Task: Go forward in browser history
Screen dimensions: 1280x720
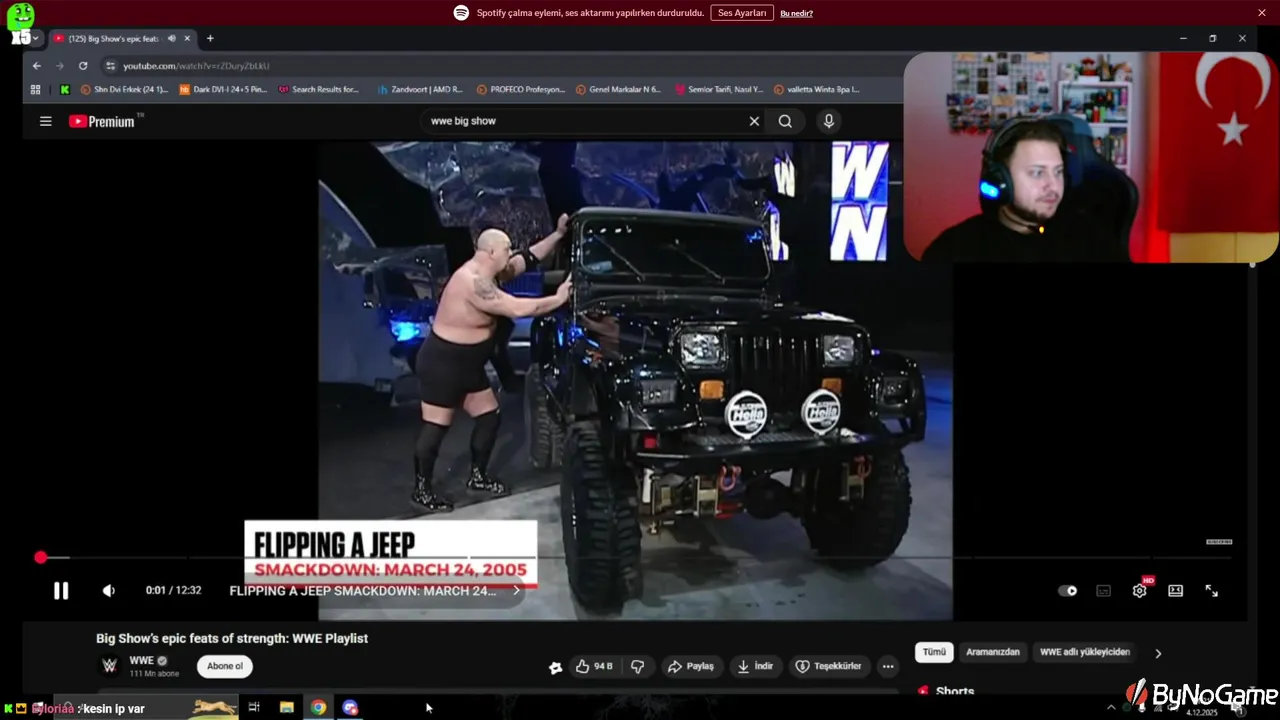Action: pyautogui.click(x=60, y=66)
